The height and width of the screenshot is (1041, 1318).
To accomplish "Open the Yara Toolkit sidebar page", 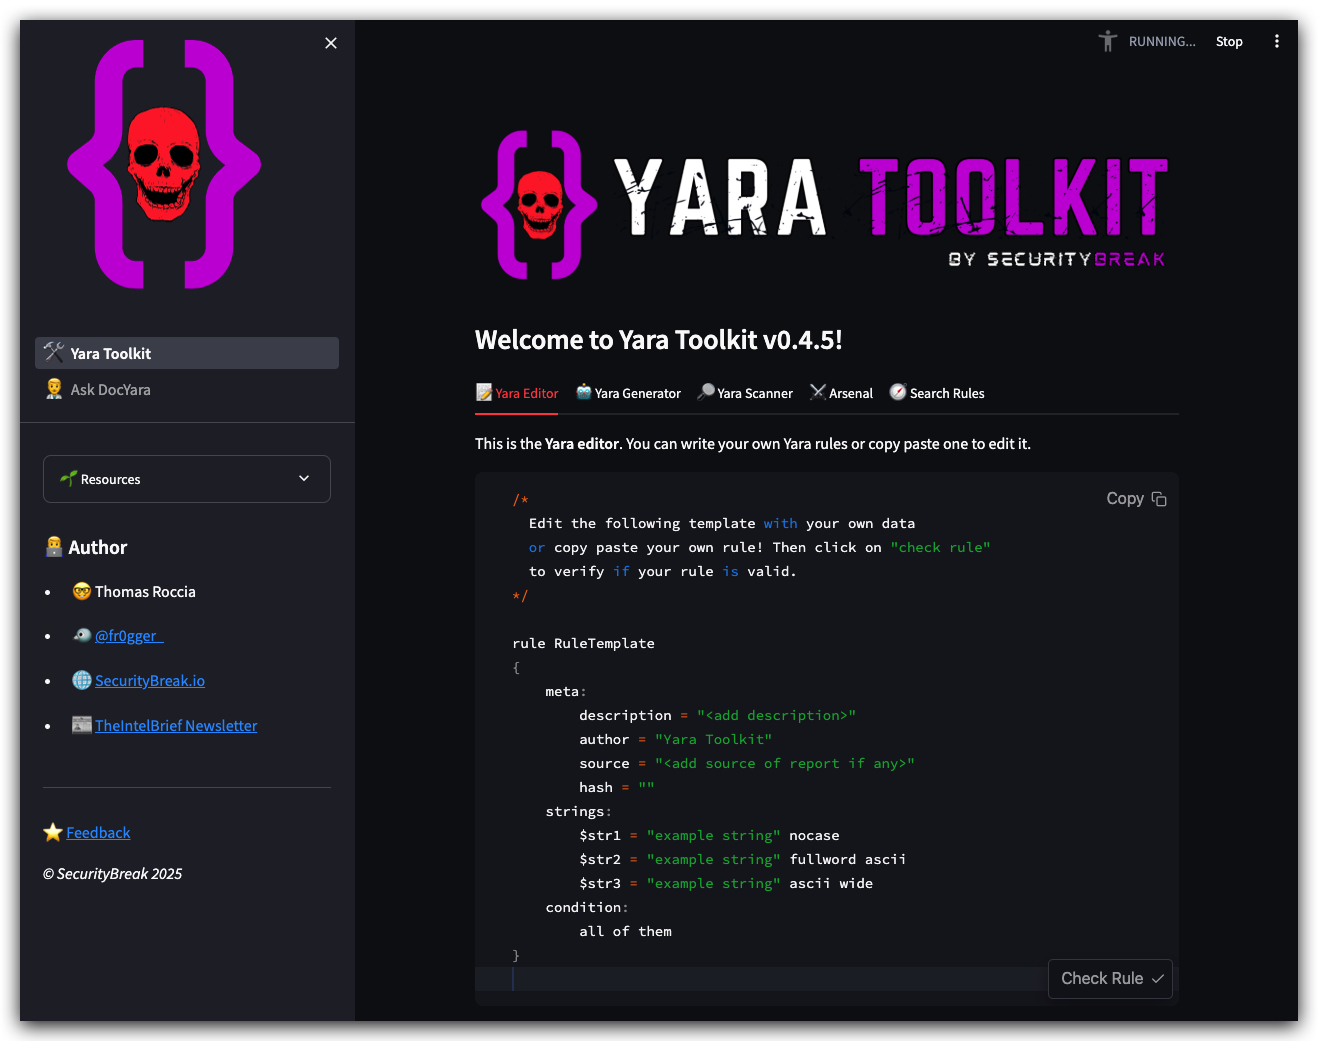I will click(x=187, y=353).
